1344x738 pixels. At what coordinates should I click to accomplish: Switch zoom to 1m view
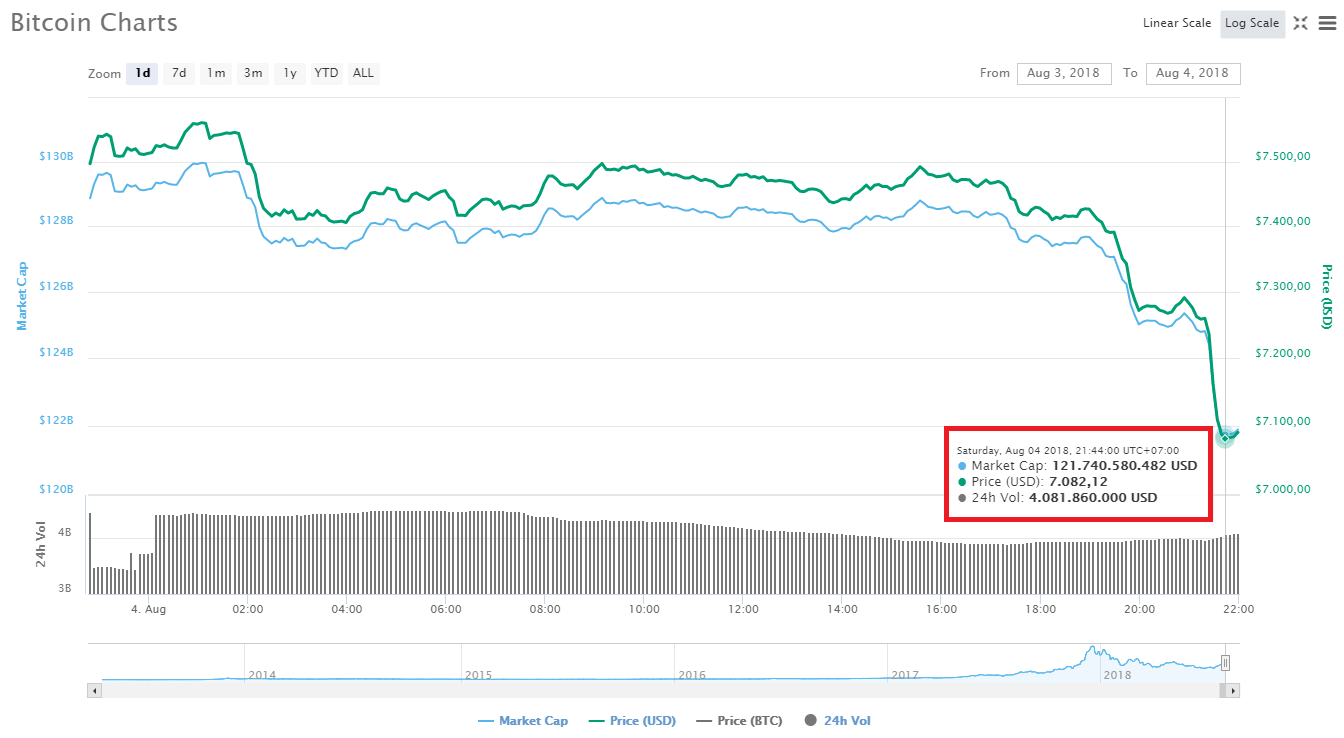tap(215, 73)
